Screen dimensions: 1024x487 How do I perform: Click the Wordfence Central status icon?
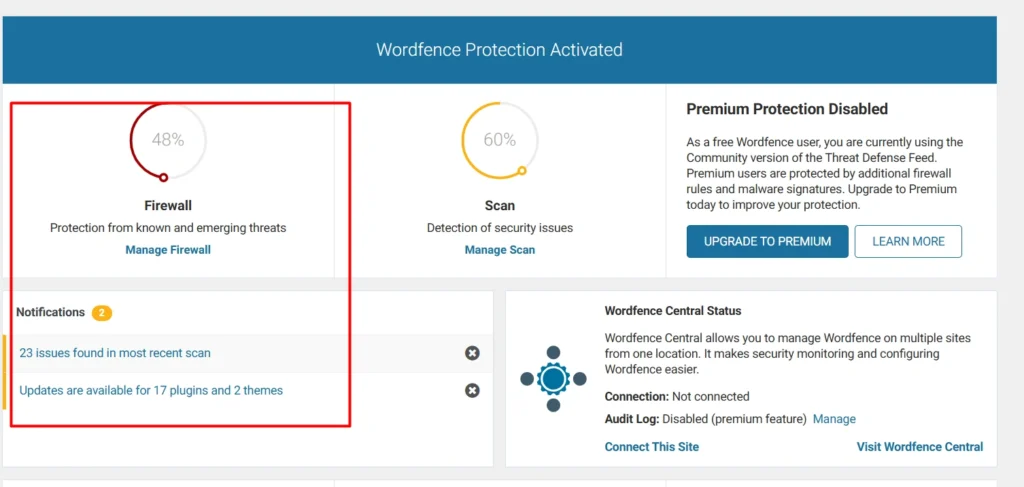553,379
